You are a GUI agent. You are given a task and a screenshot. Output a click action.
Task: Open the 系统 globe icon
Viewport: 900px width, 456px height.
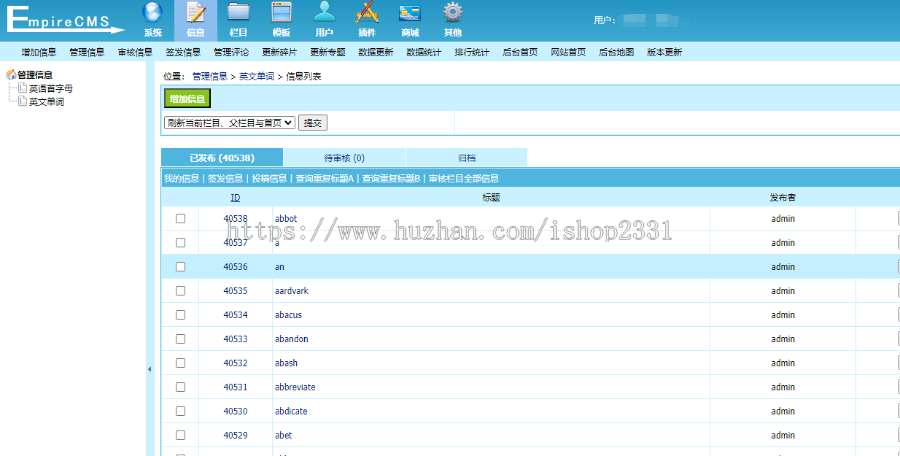pos(153,13)
